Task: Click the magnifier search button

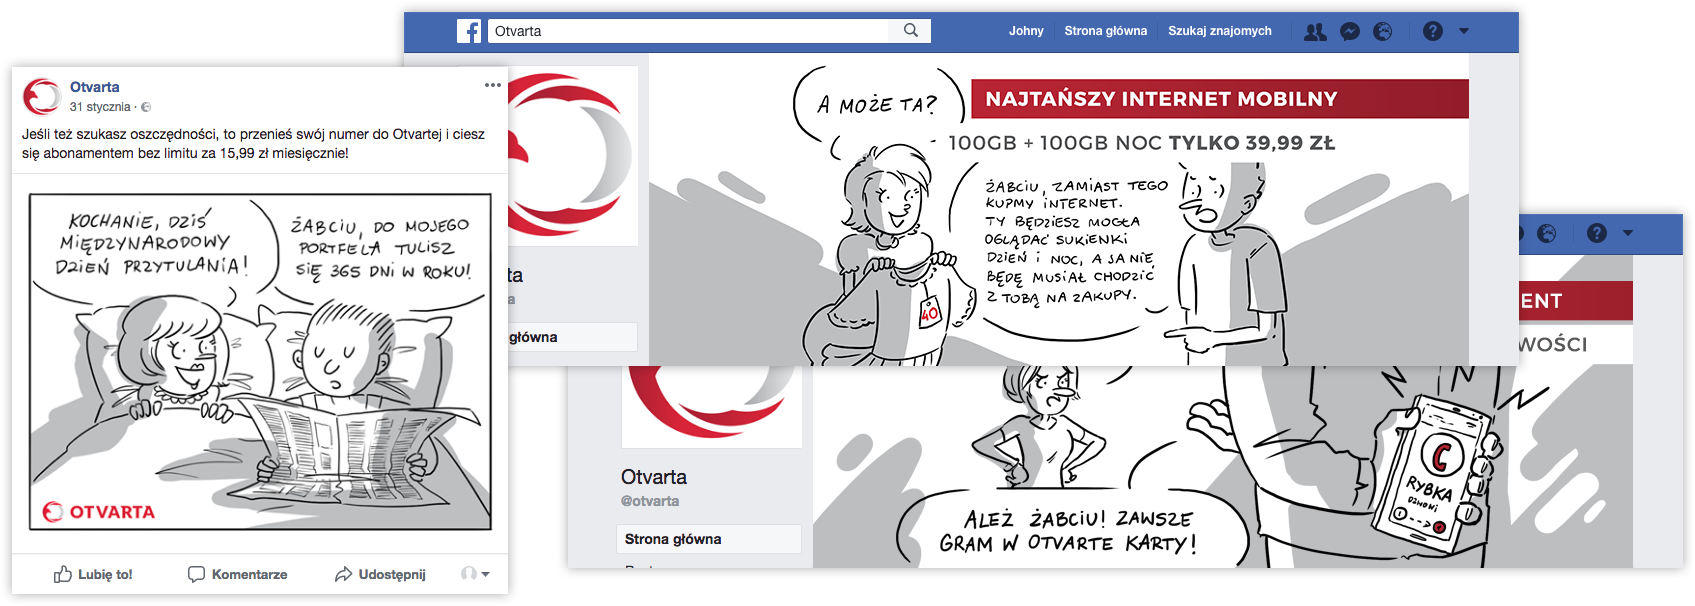Action: 911,31
